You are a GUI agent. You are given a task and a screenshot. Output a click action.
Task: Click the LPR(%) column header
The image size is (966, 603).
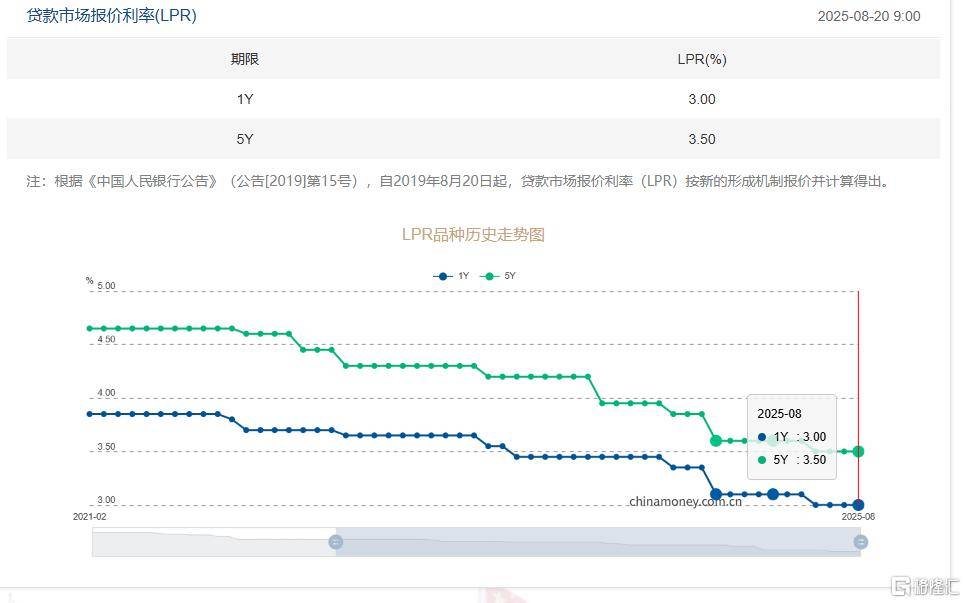click(702, 59)
